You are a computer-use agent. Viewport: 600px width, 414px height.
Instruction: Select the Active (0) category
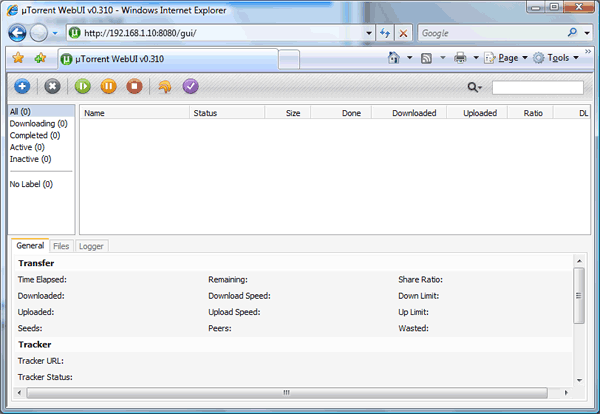(x=41, y=147)
